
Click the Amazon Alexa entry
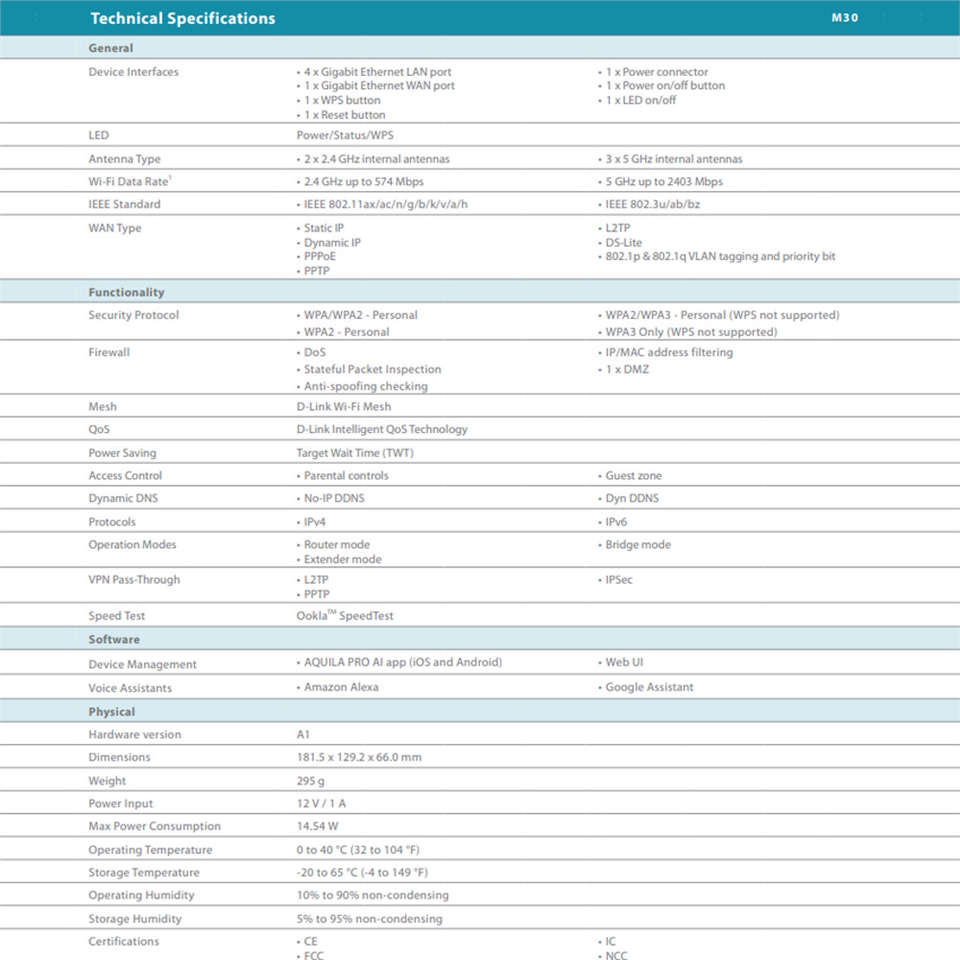[341, 688]
